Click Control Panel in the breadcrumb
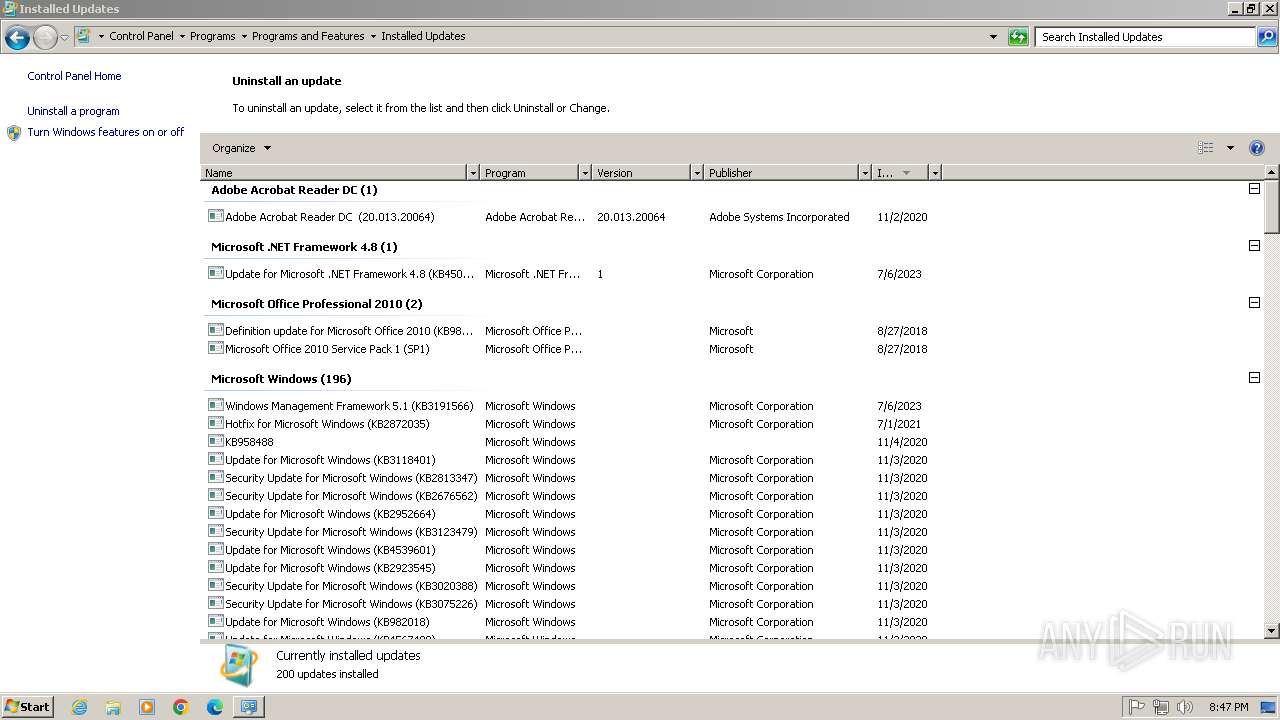The image size is (1280, 720). tap(141, 36)
